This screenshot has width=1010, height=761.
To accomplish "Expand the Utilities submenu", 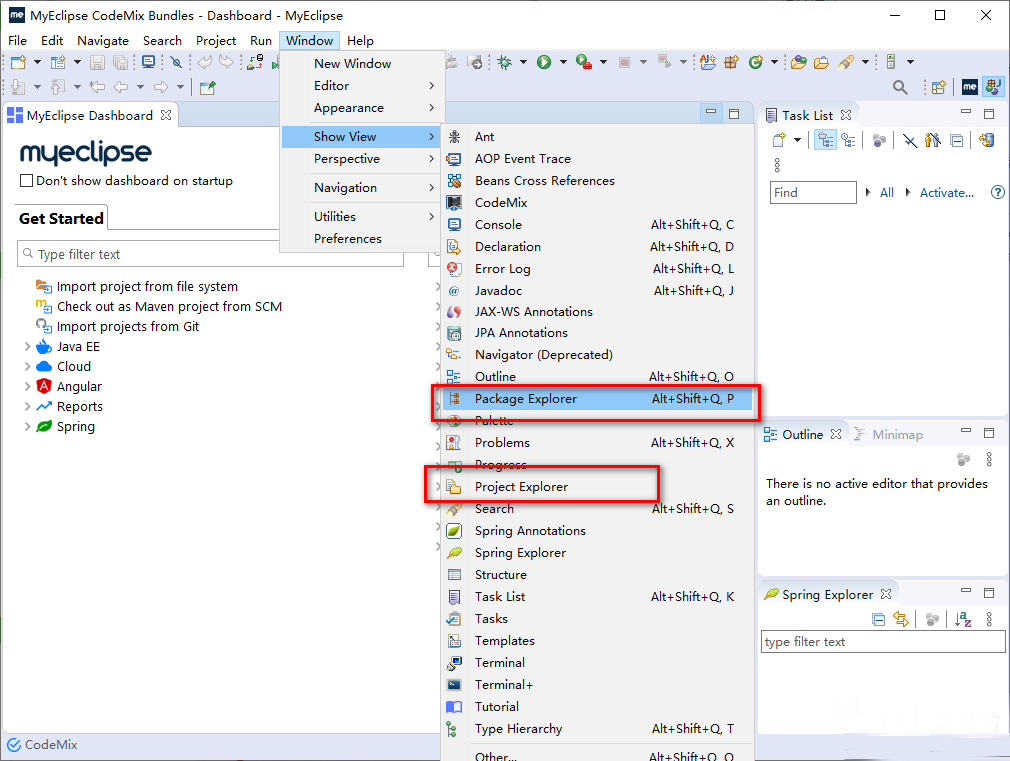I will [x=361, y=217].
